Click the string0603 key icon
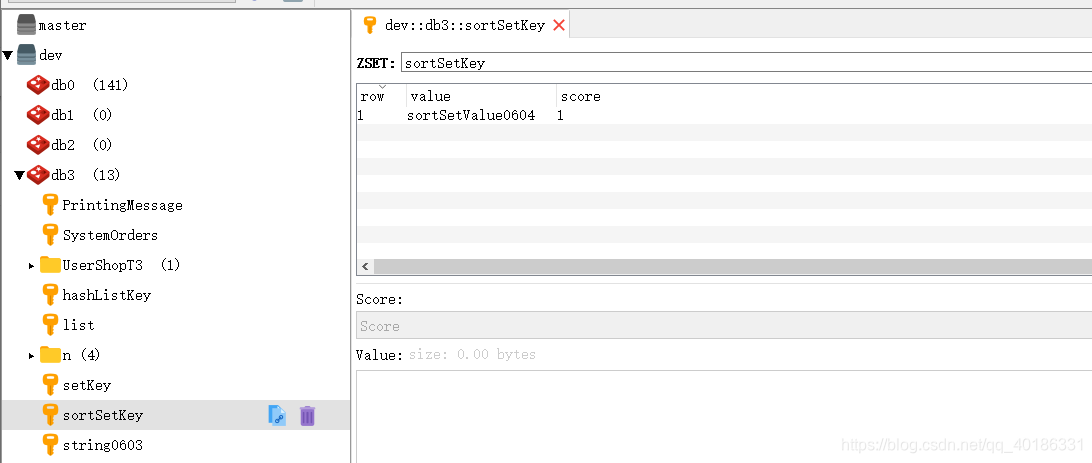This screenshot has height=463, width=1092. (x=50, y=444)
